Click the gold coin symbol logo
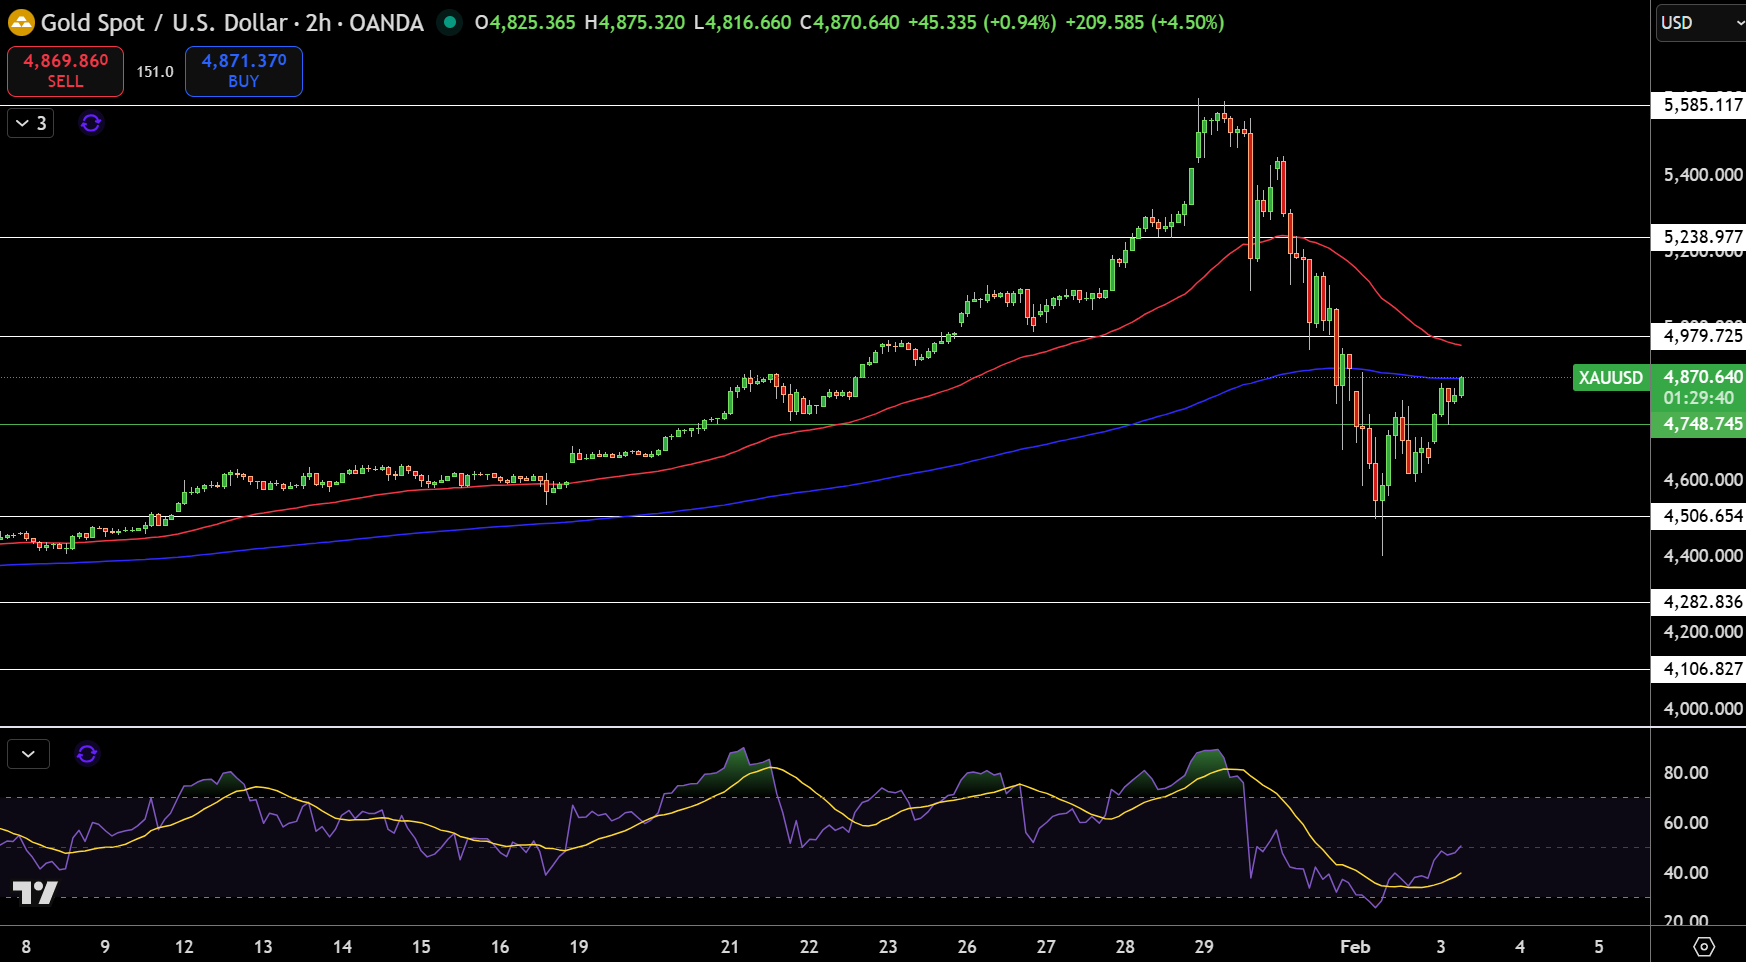The height and width of the screenshot is (962, 1746). (19, 21)
